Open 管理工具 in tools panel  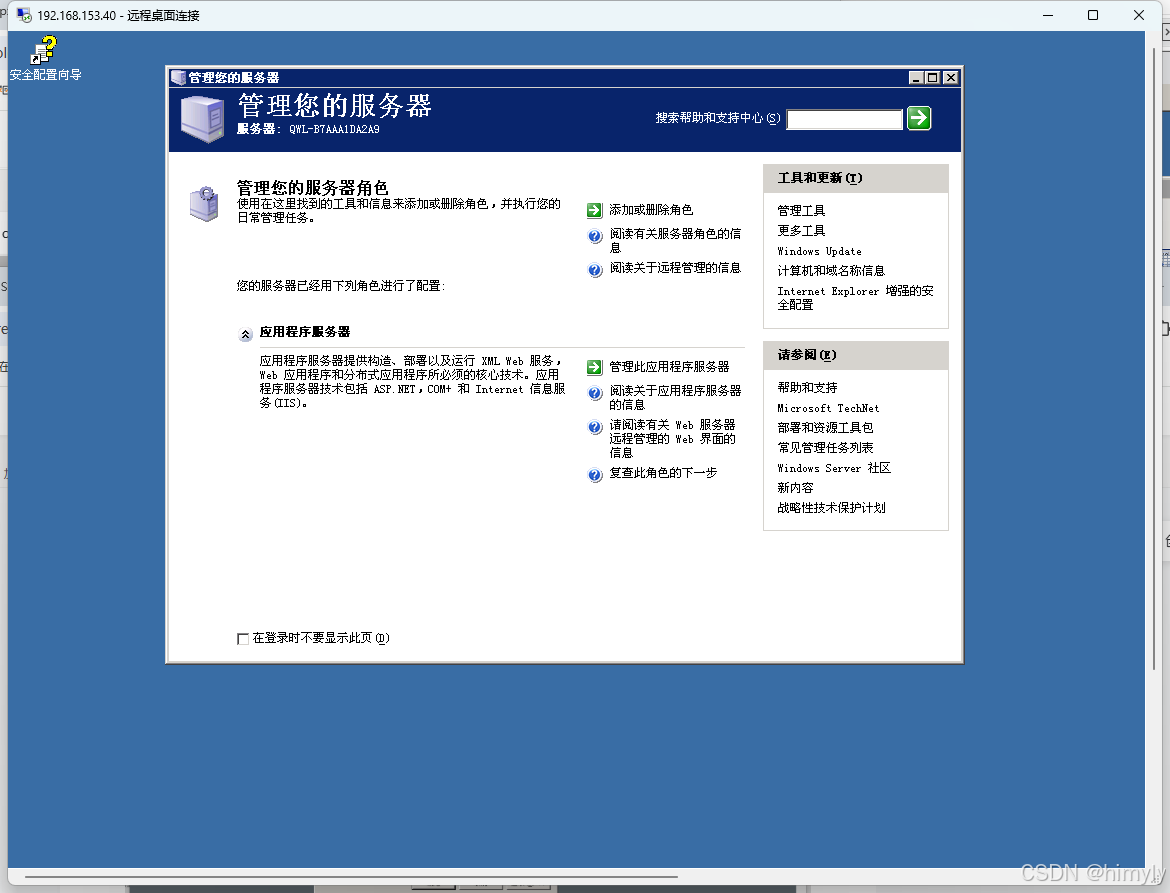coord(801,211)
